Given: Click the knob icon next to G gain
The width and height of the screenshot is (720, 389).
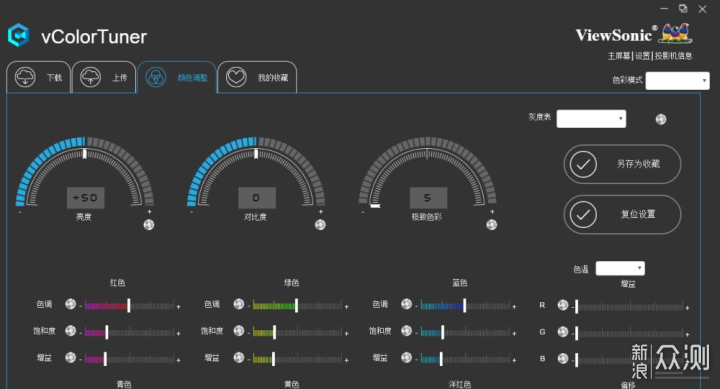Looking at the screenshot, I should 563,332.
